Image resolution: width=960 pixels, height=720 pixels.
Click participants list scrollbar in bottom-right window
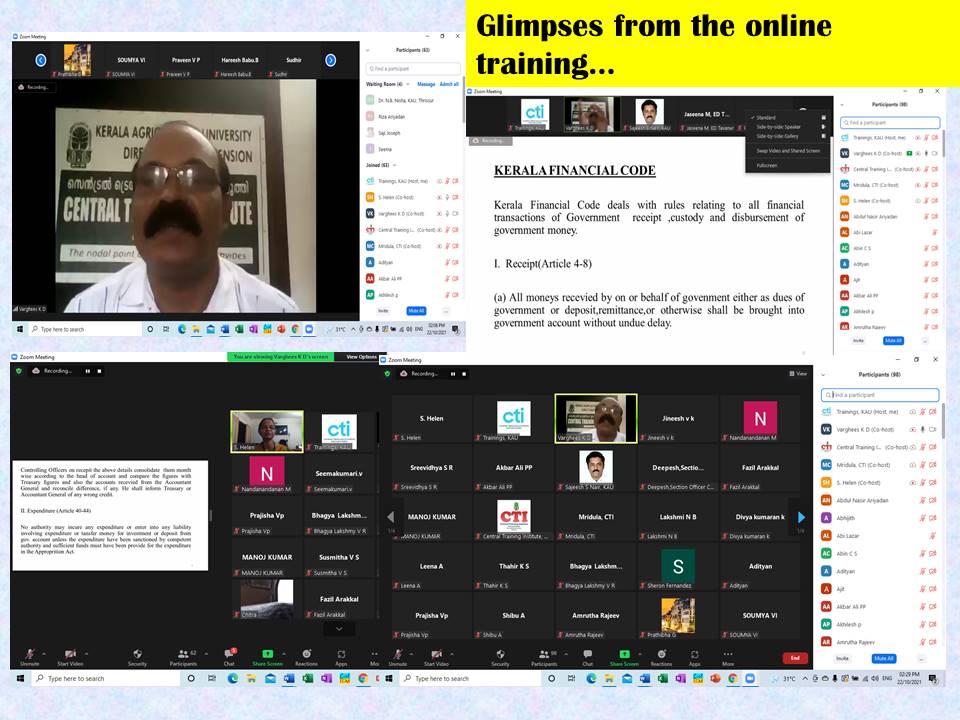pos(943,422)
